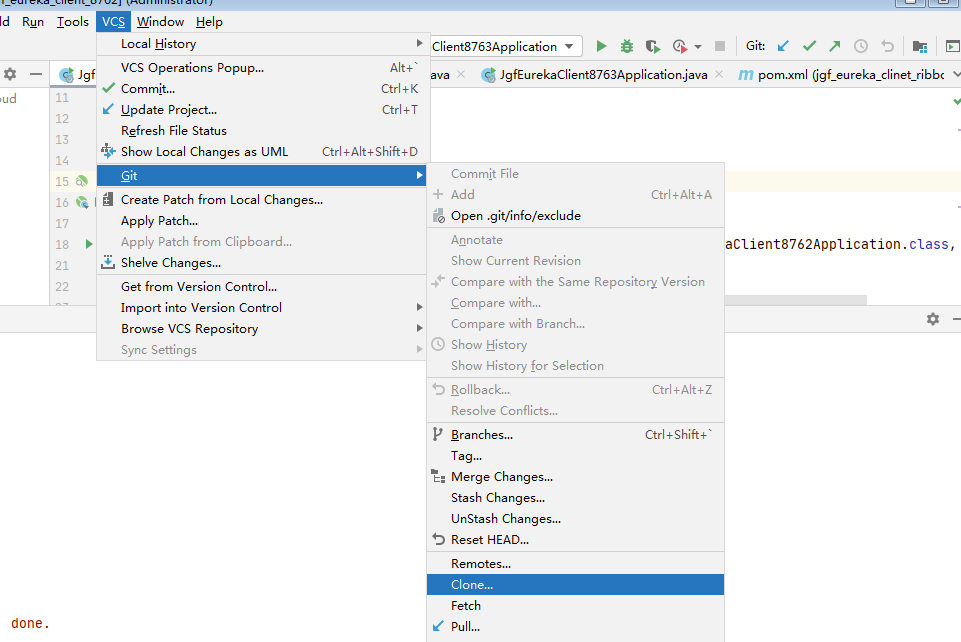Click the Profiler run icon
Screen dimensions: 961x642
tap(680, 47)
